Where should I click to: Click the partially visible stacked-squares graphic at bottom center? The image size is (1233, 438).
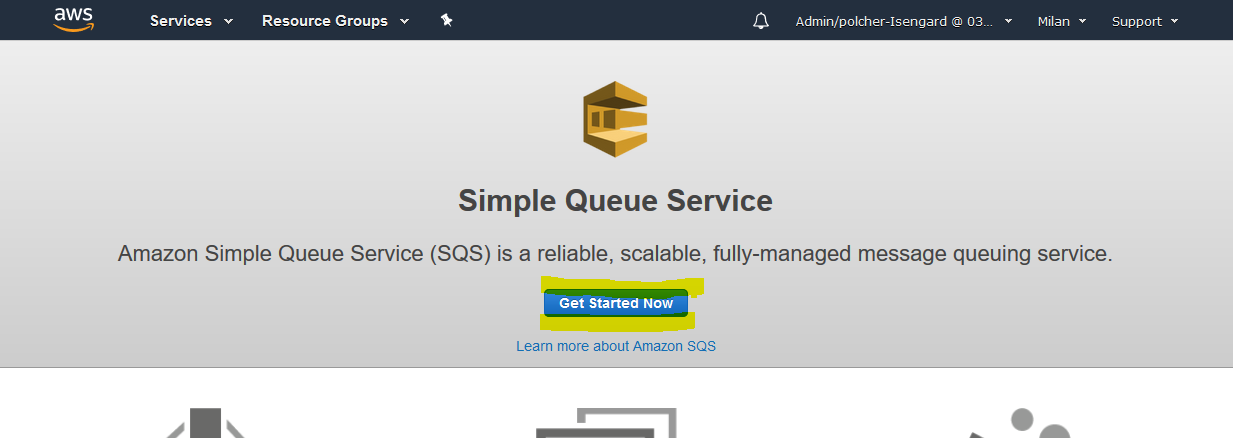click(607, 423)
